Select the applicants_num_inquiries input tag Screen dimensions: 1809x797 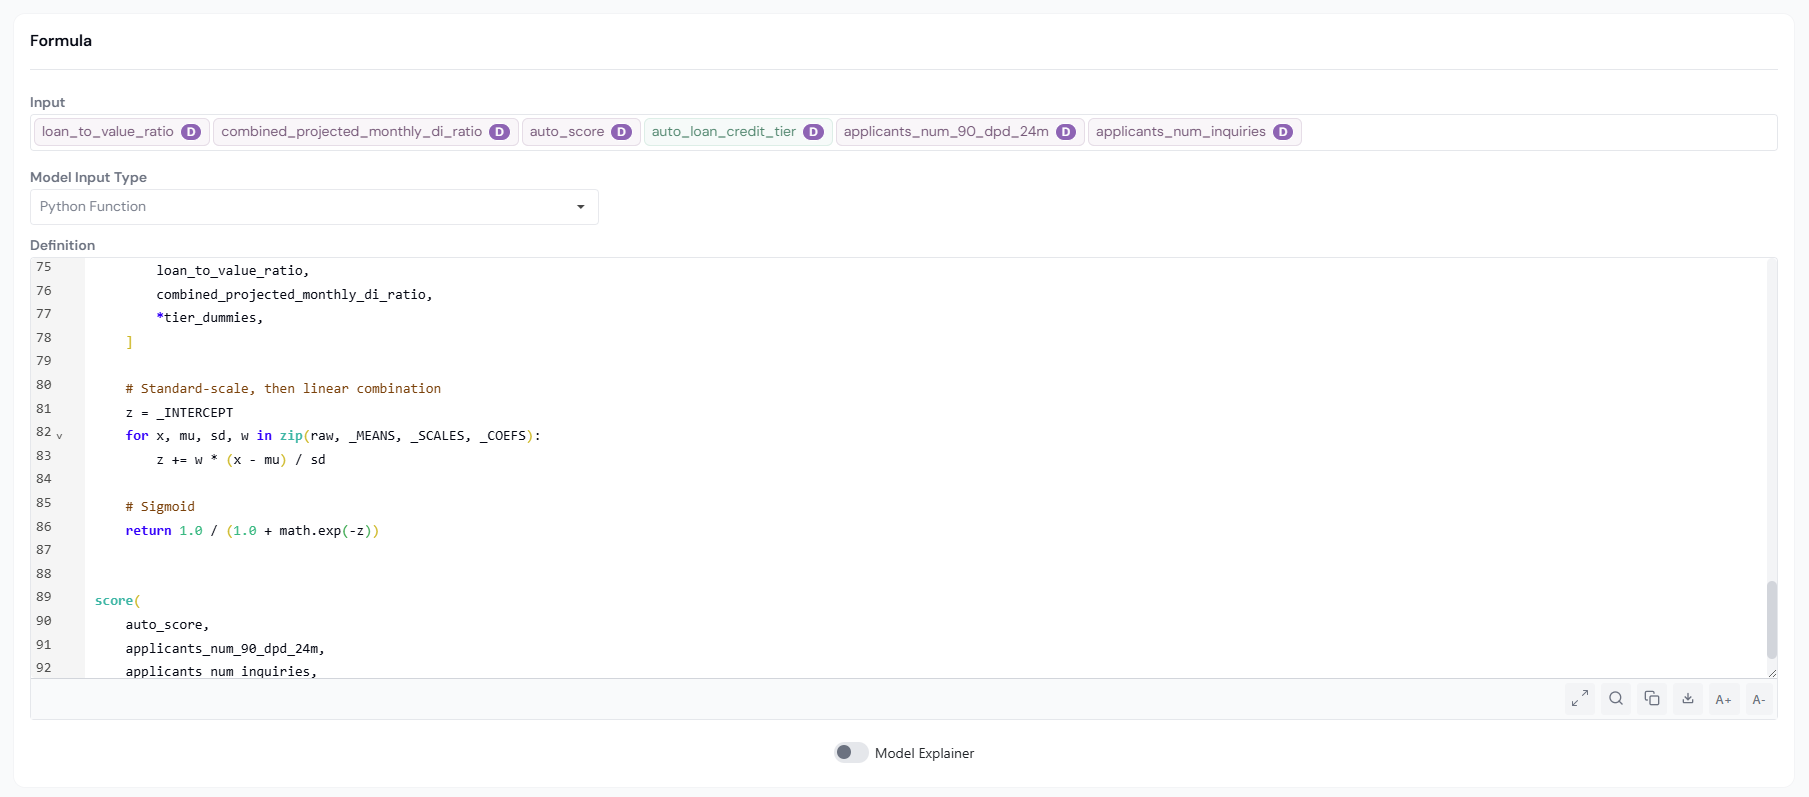[1194, 132]
